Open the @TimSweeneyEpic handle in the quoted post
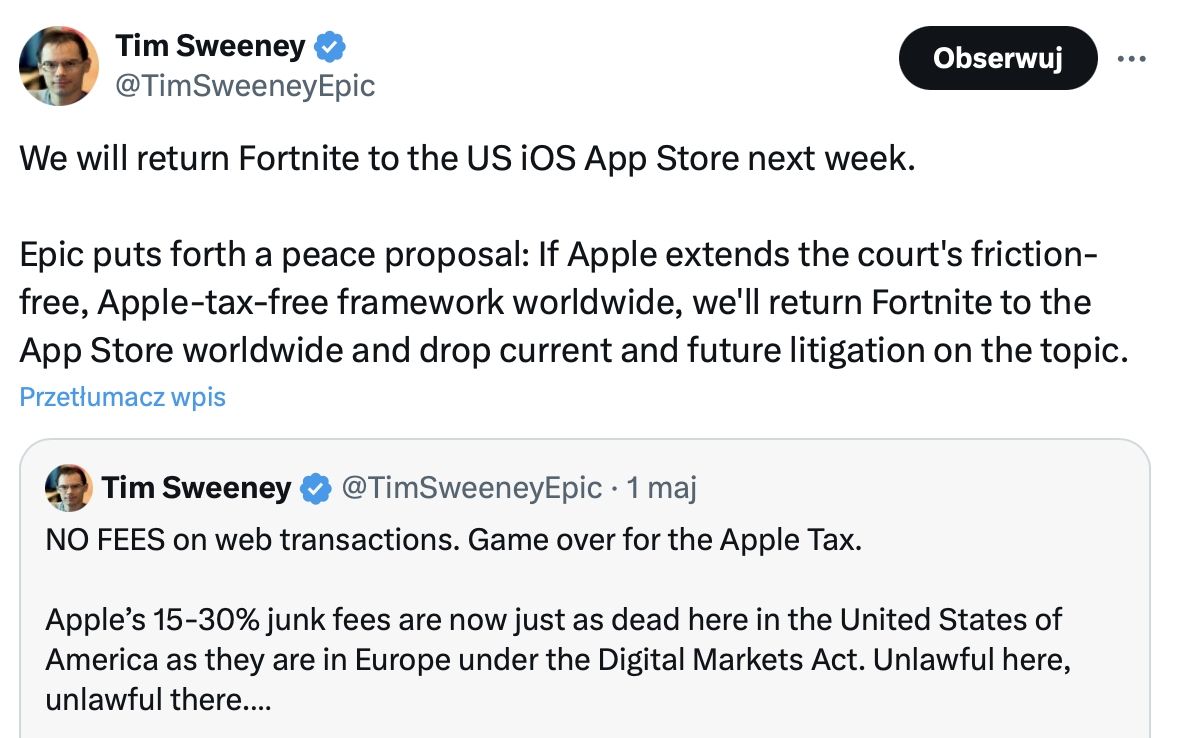The width and height of the screenshot is (1181, 738). [x=472, y=488]
